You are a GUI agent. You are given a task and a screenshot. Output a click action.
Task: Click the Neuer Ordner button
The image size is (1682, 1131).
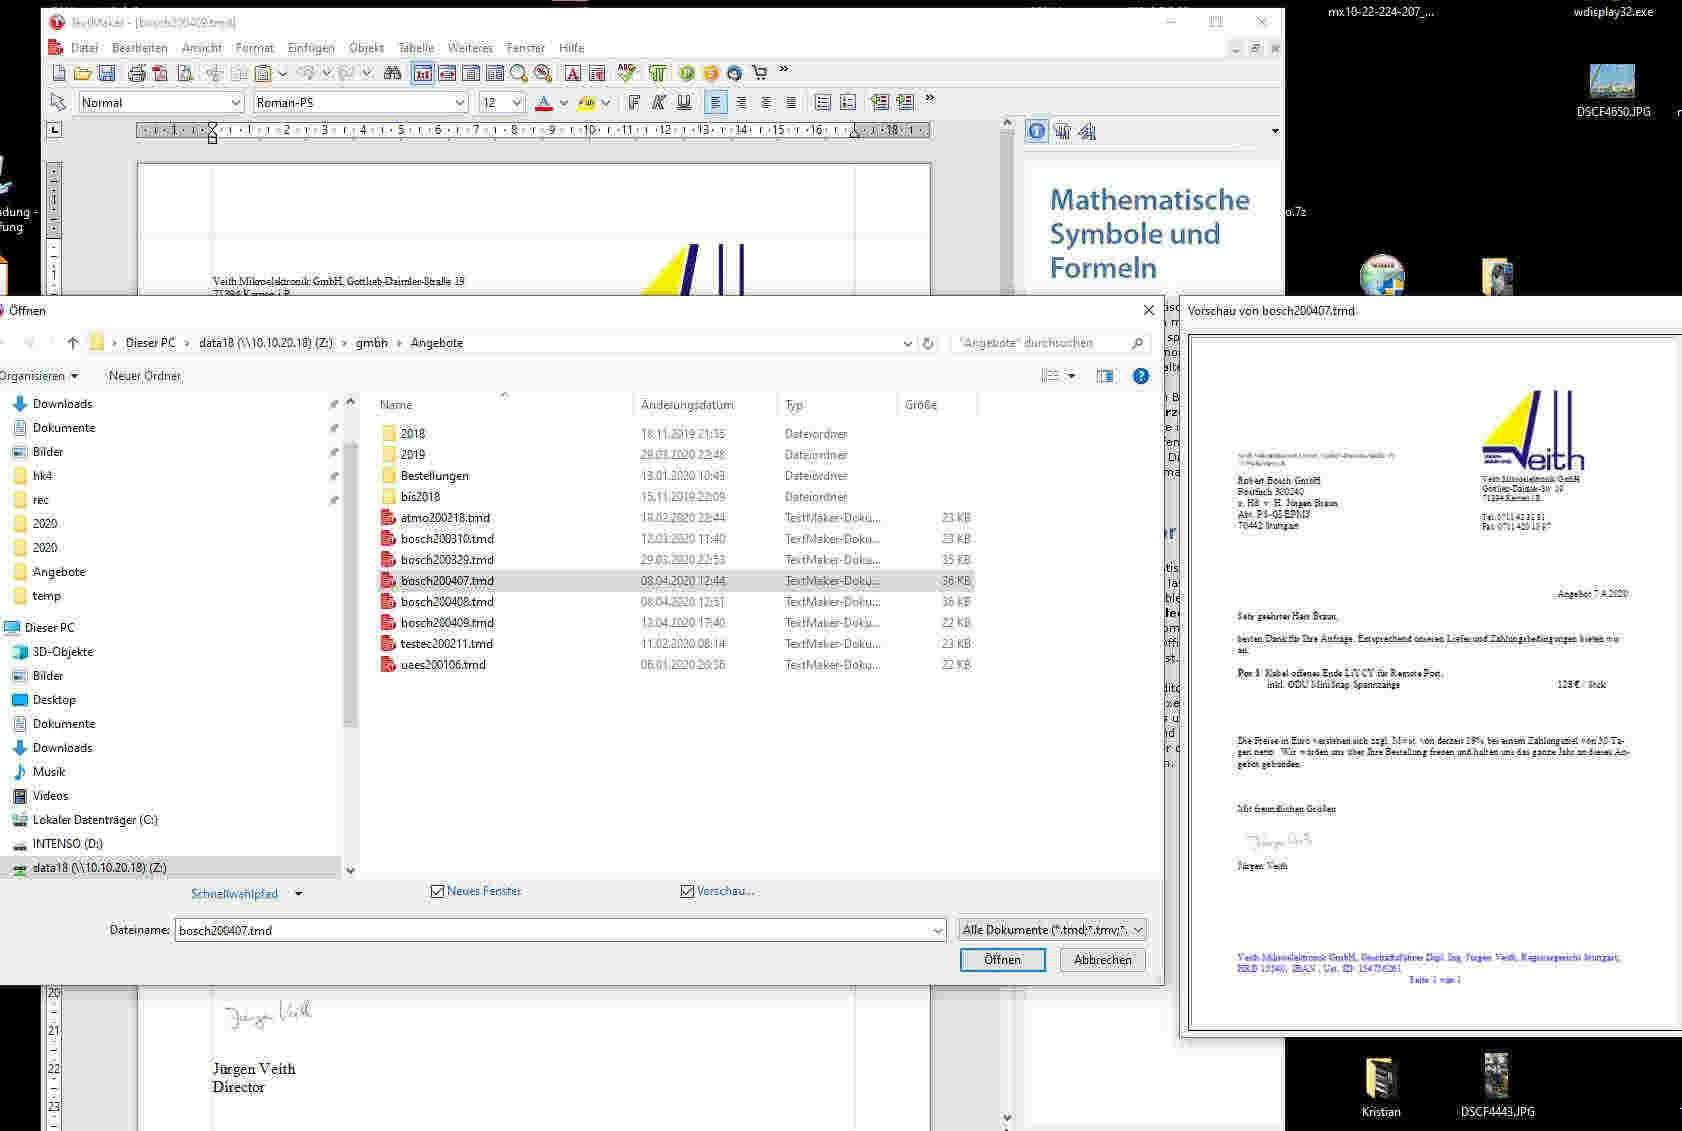click(145, 376)
